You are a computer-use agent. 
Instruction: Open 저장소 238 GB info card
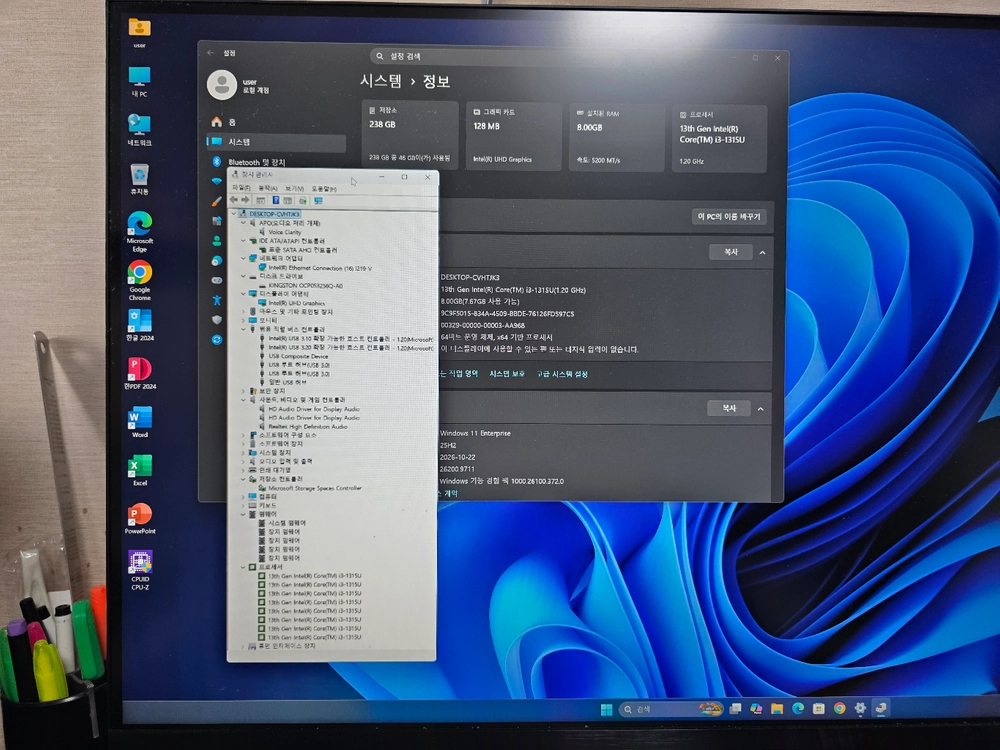point(410,135)
